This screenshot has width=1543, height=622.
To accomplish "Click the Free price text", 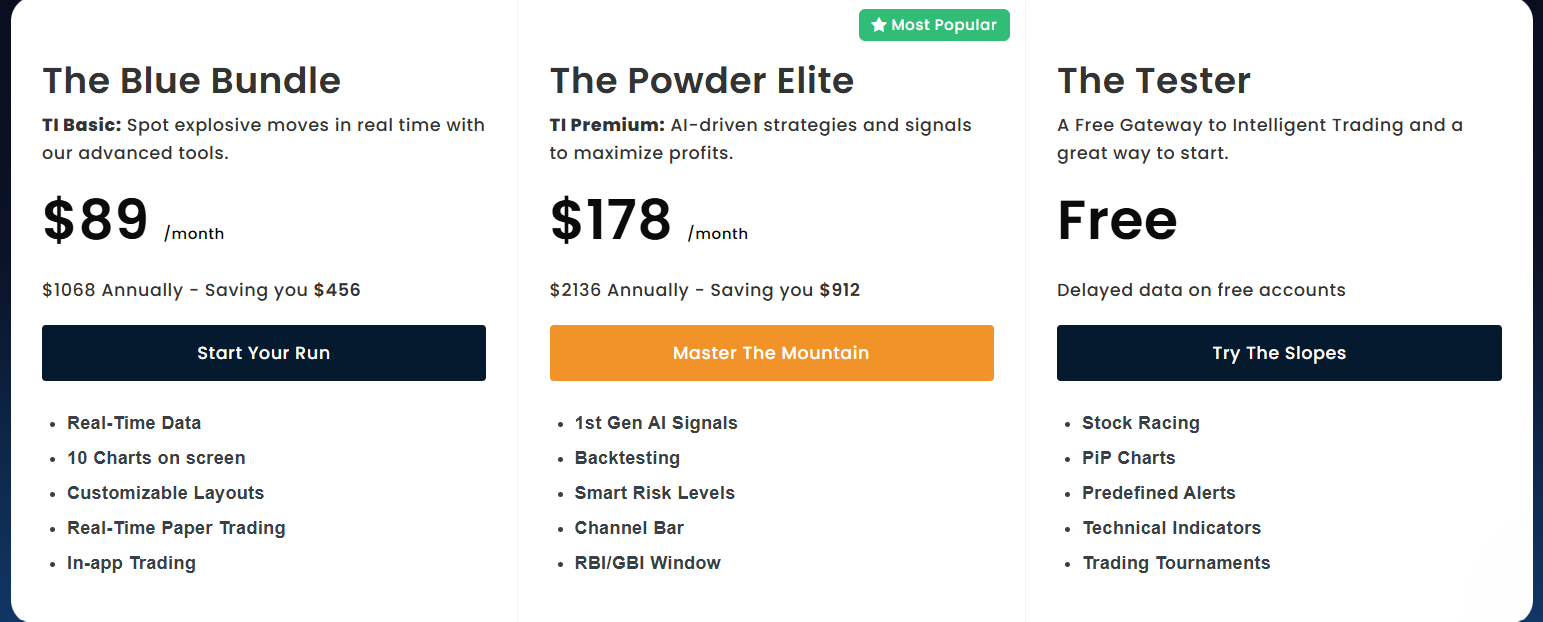I will pos(1117,220).
